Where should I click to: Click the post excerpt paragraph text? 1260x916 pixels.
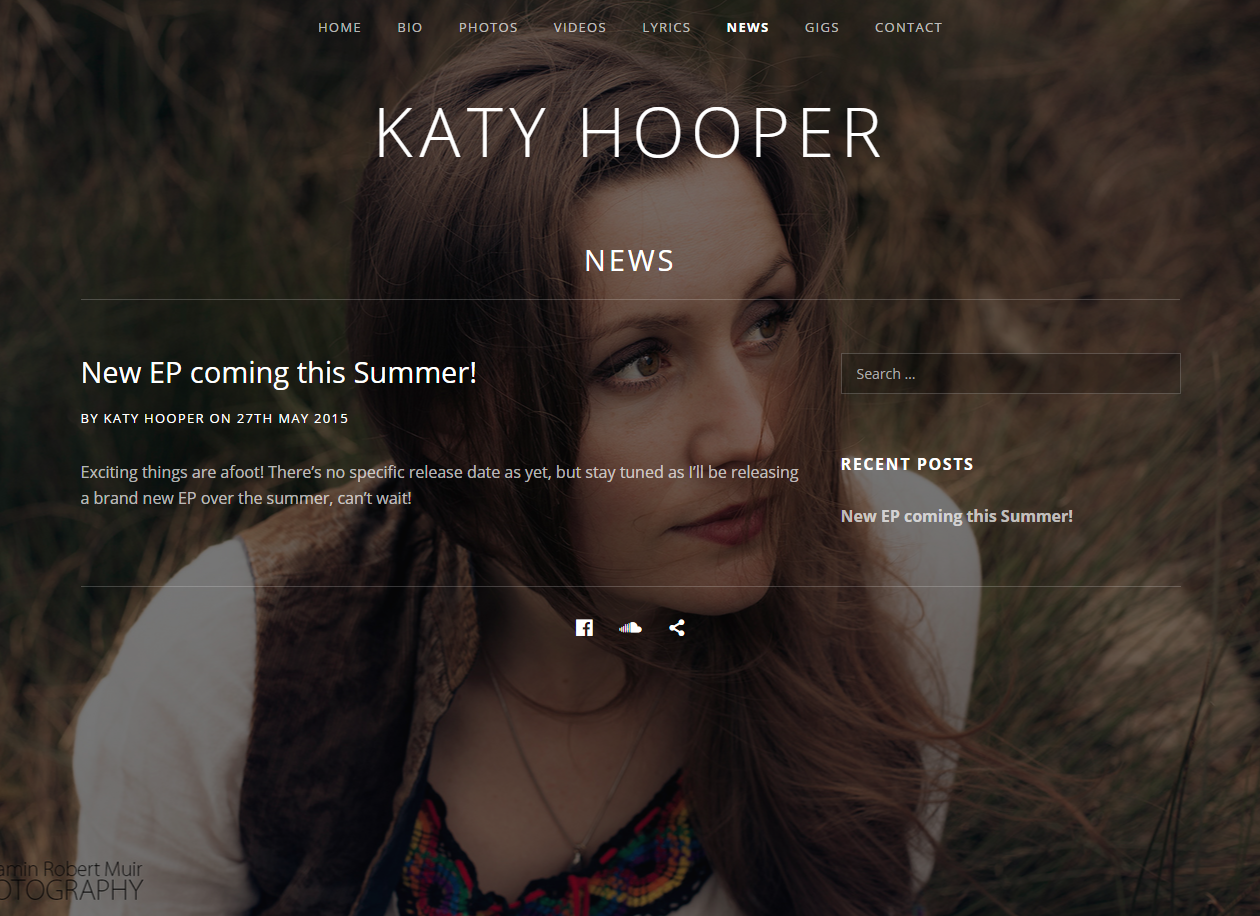point(440,484)
